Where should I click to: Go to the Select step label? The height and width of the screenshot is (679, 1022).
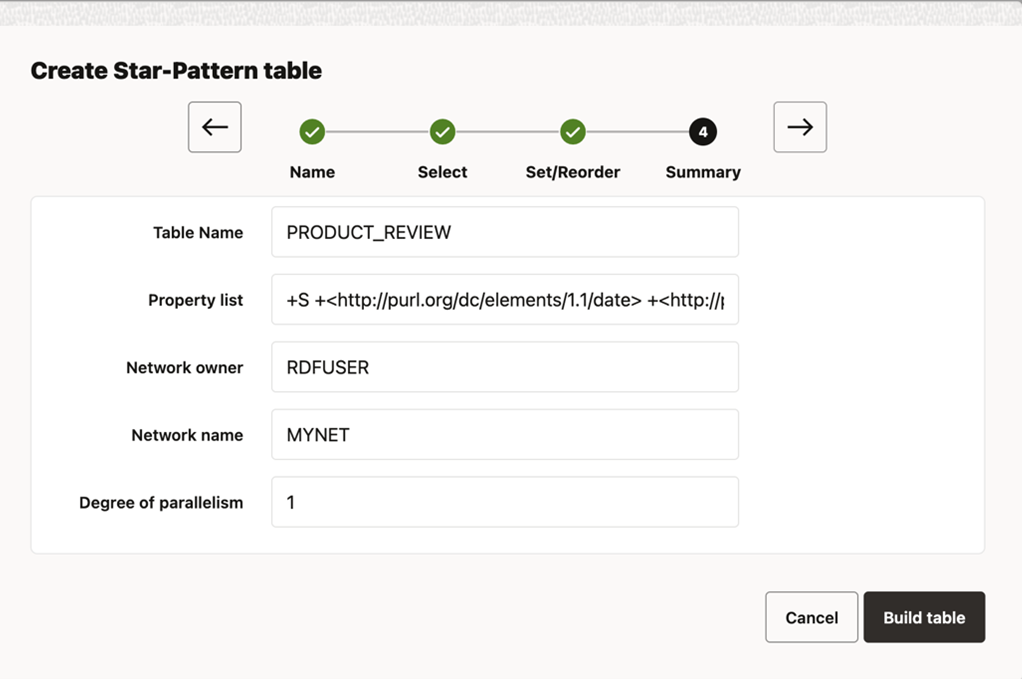coord(442,172)
